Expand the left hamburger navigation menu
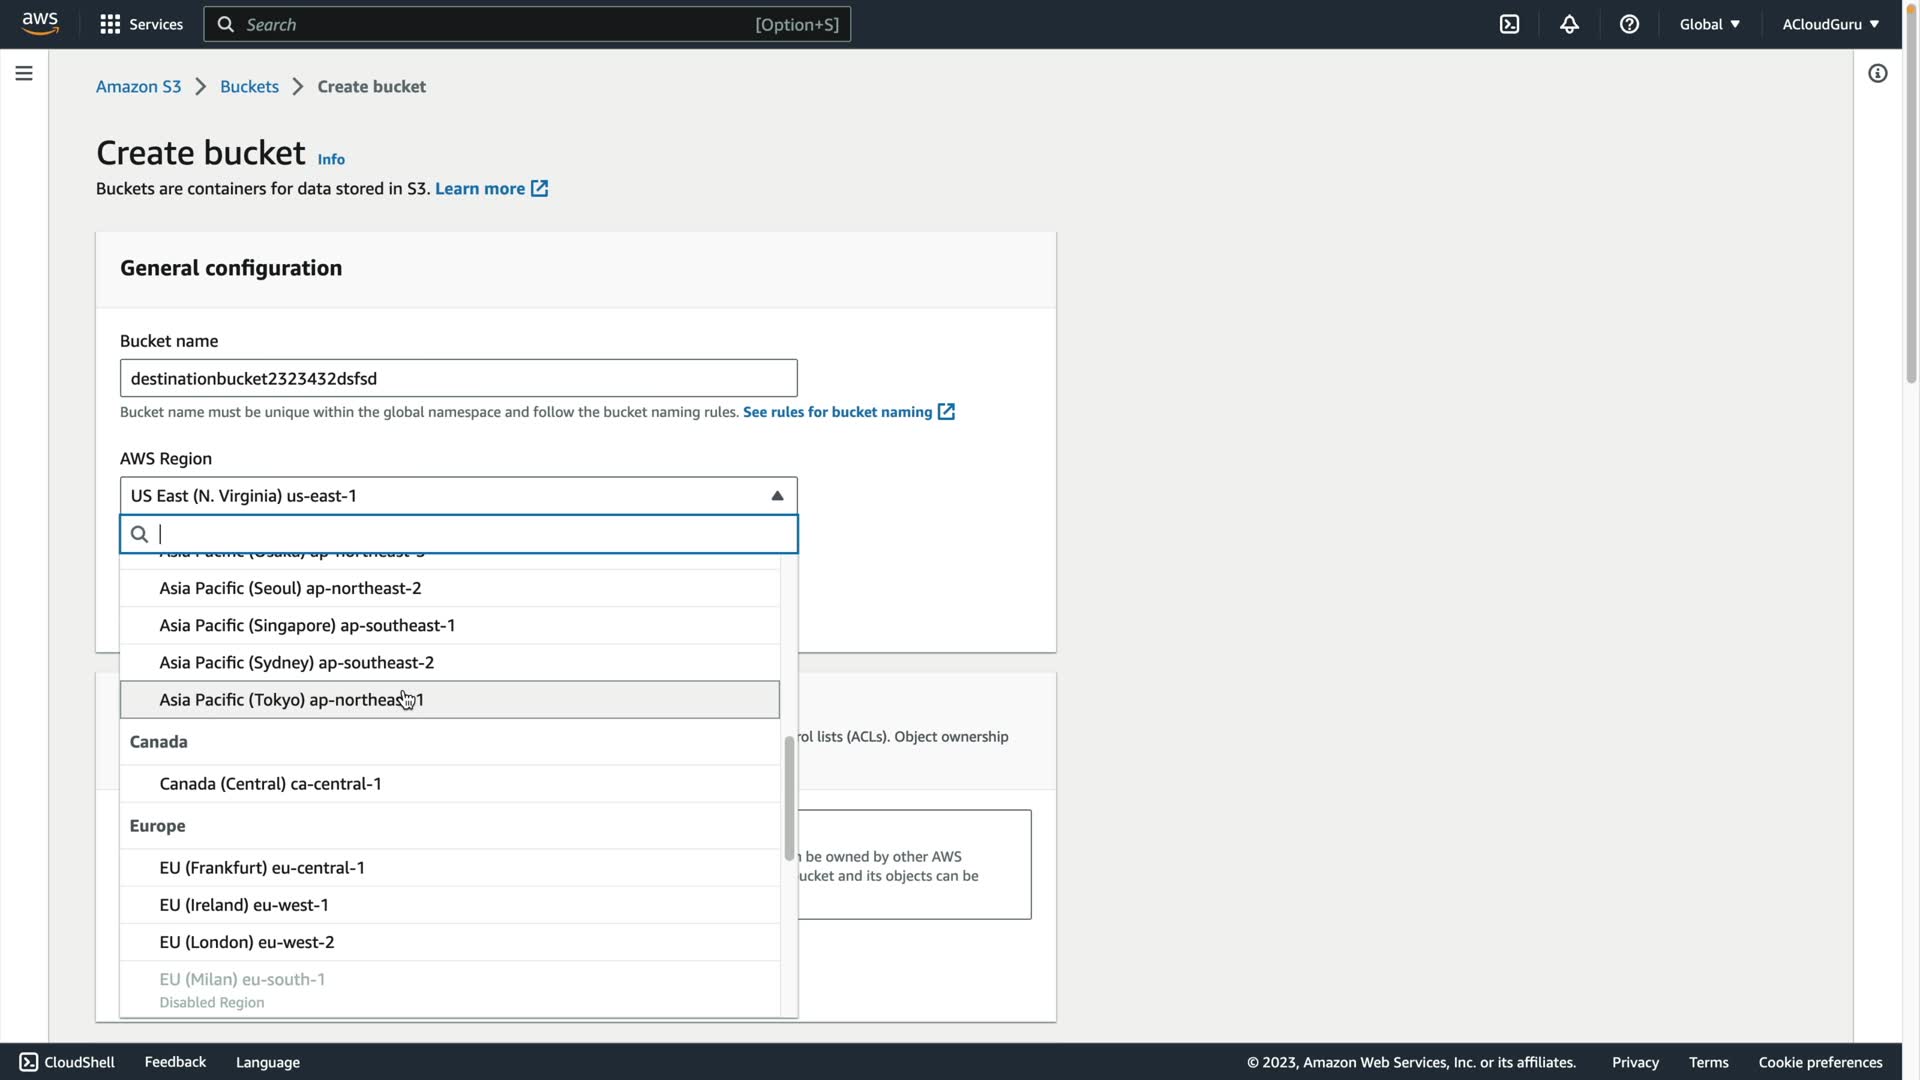The image size is (1920, 1080). 24,73
